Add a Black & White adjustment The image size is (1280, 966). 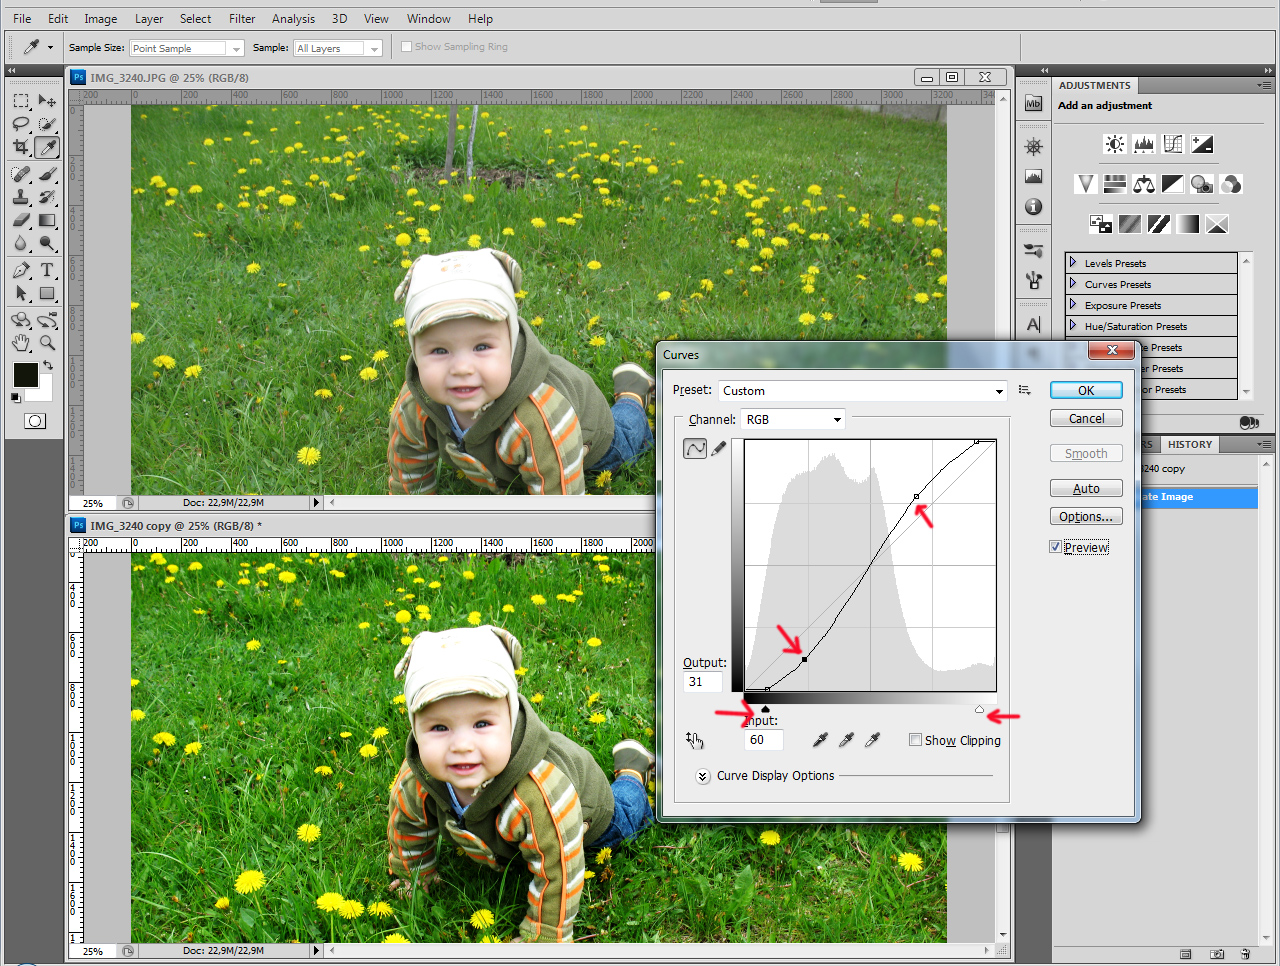click(x=1173, y=184)
